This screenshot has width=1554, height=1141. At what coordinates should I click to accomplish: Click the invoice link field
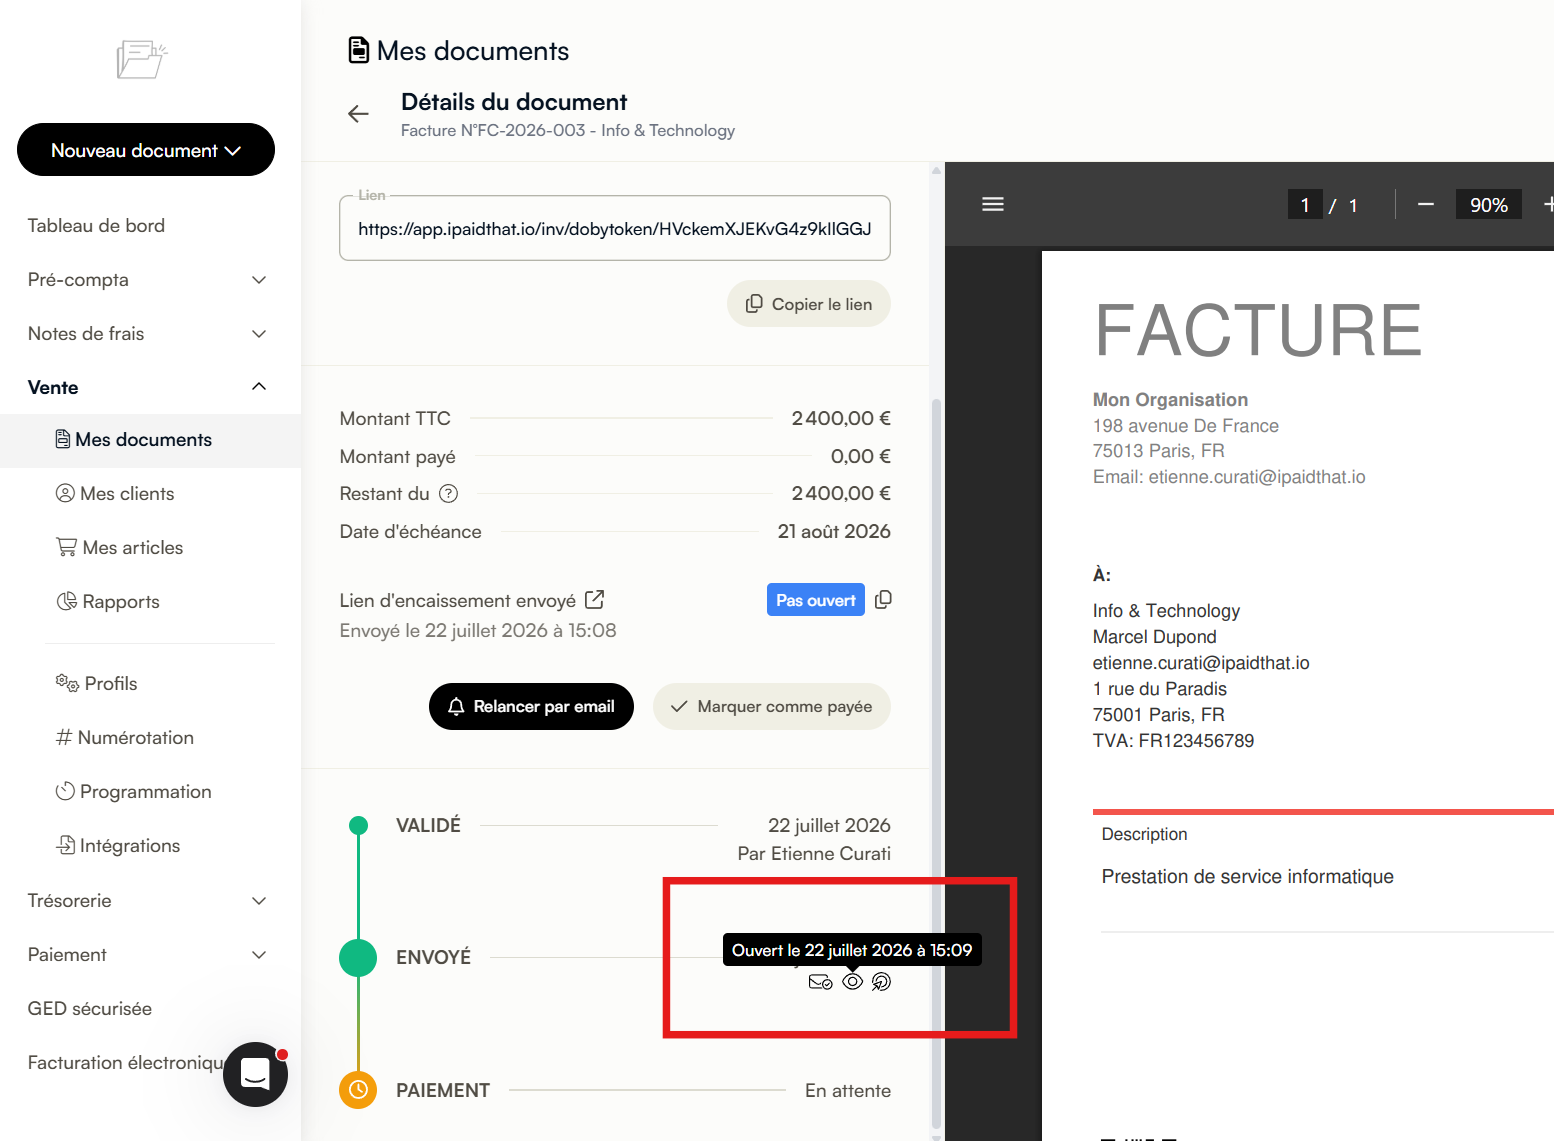[615, 229]
